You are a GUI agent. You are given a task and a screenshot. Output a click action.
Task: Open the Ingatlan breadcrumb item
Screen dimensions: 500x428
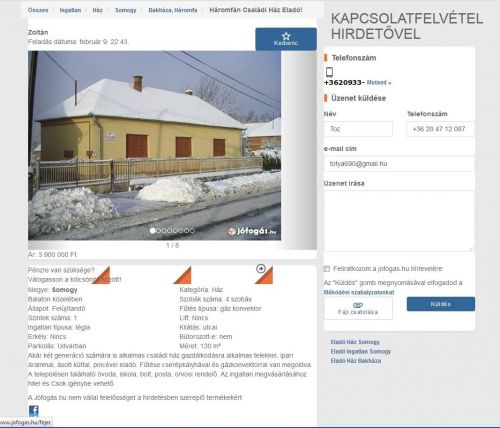pyautogui.click(x=70, y=10)
